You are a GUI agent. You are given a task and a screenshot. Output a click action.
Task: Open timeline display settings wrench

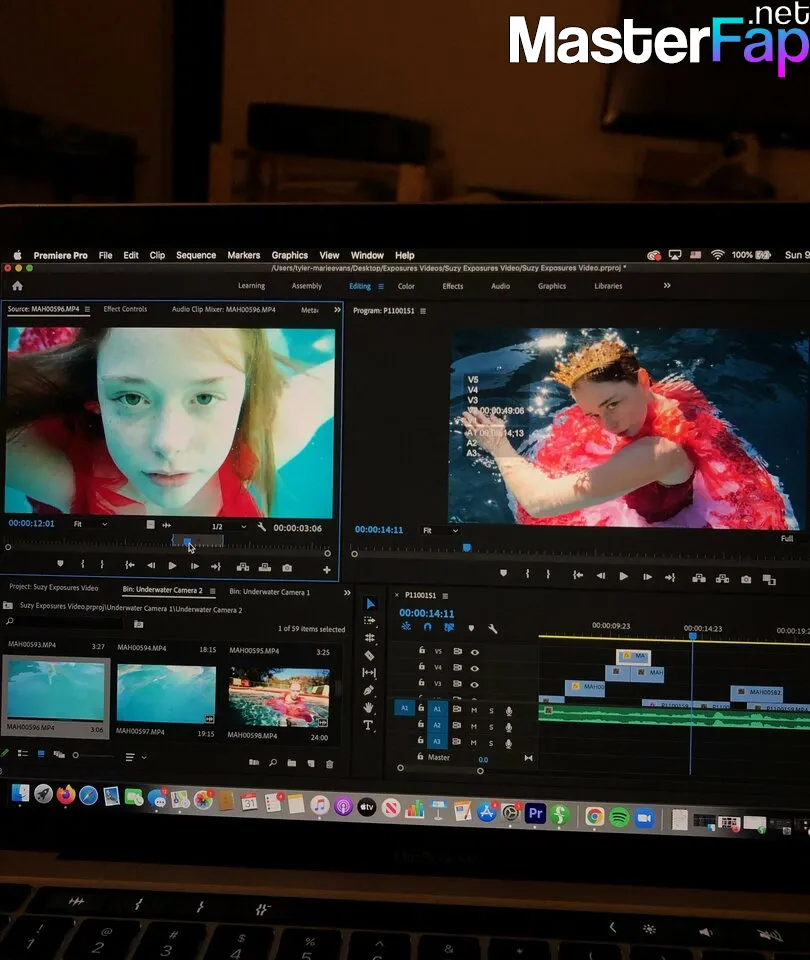[493, 628]
